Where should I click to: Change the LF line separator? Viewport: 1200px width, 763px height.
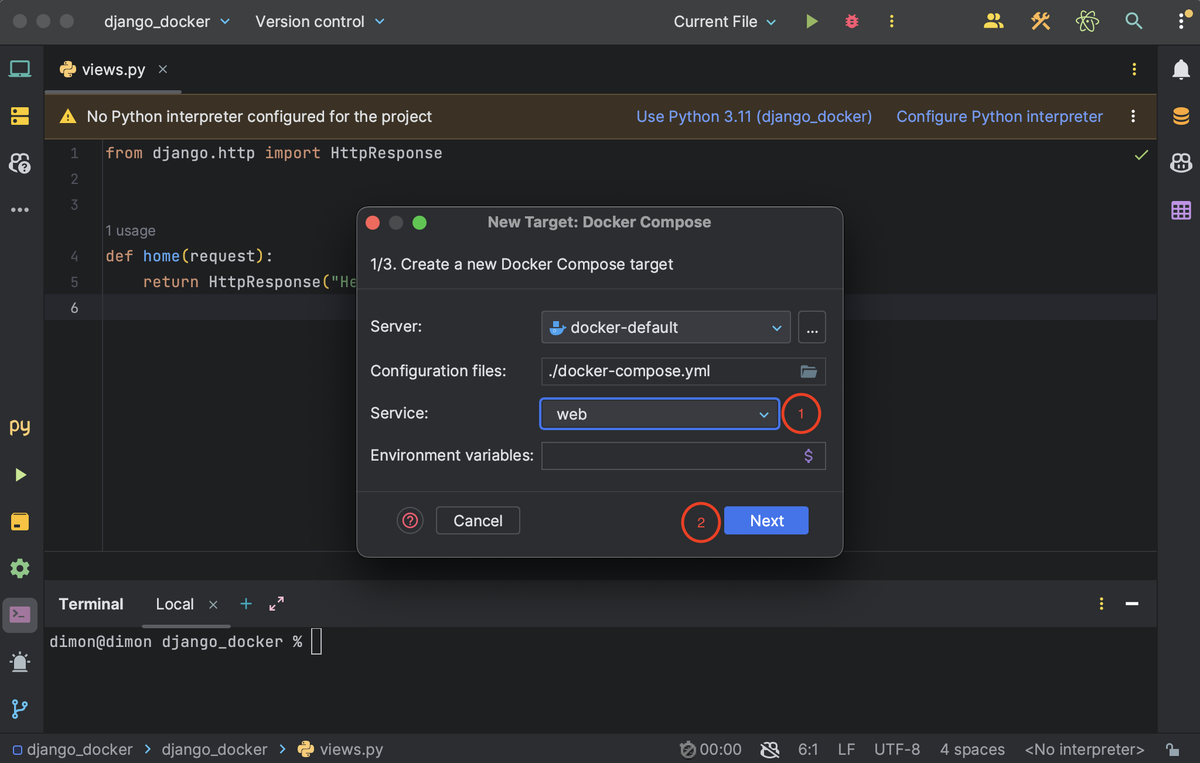point(846,749)
